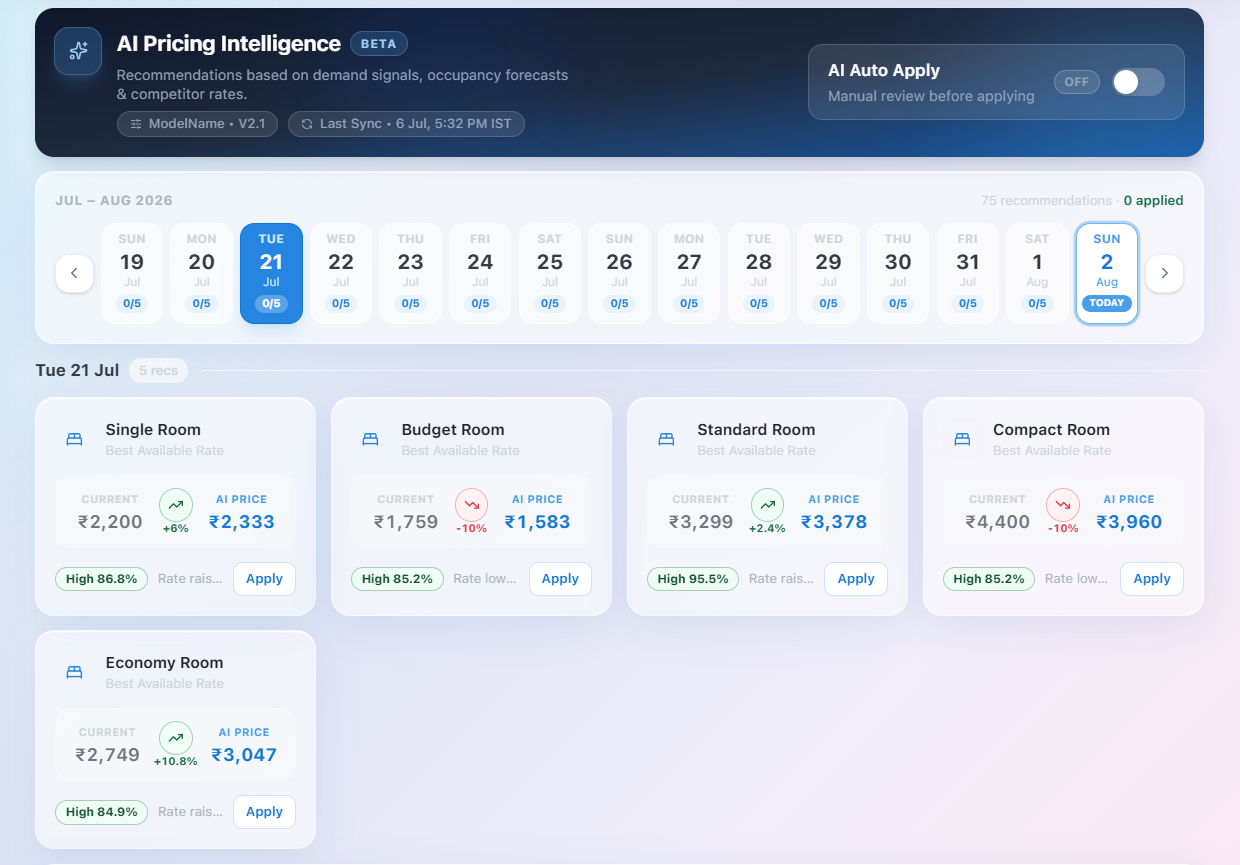This screenshot has height=865, width=1240.
Task: Select Sun 2 Aug today date
Action: pyautogui.click(x=1107, y=273)
